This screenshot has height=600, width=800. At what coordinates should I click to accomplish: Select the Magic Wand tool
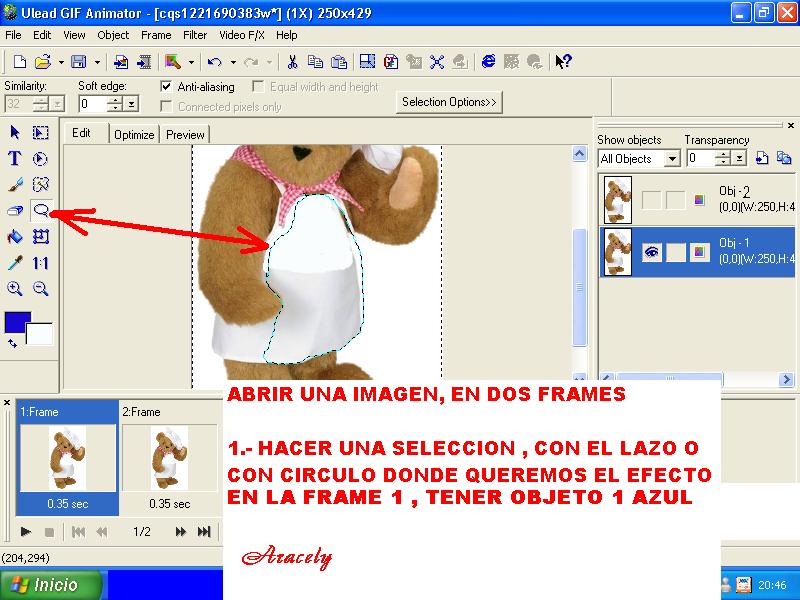41,184
